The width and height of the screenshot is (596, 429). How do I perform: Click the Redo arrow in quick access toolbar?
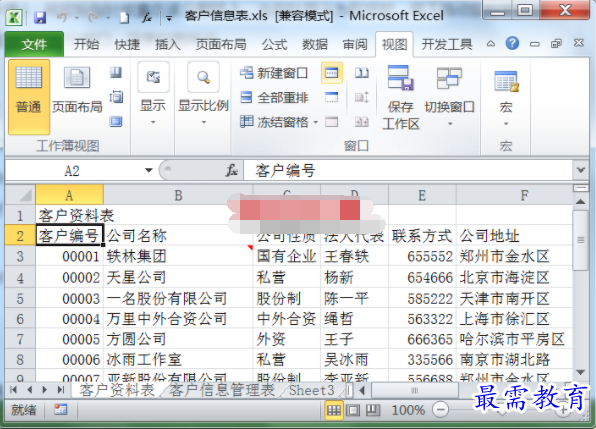(x=93, y=17)
